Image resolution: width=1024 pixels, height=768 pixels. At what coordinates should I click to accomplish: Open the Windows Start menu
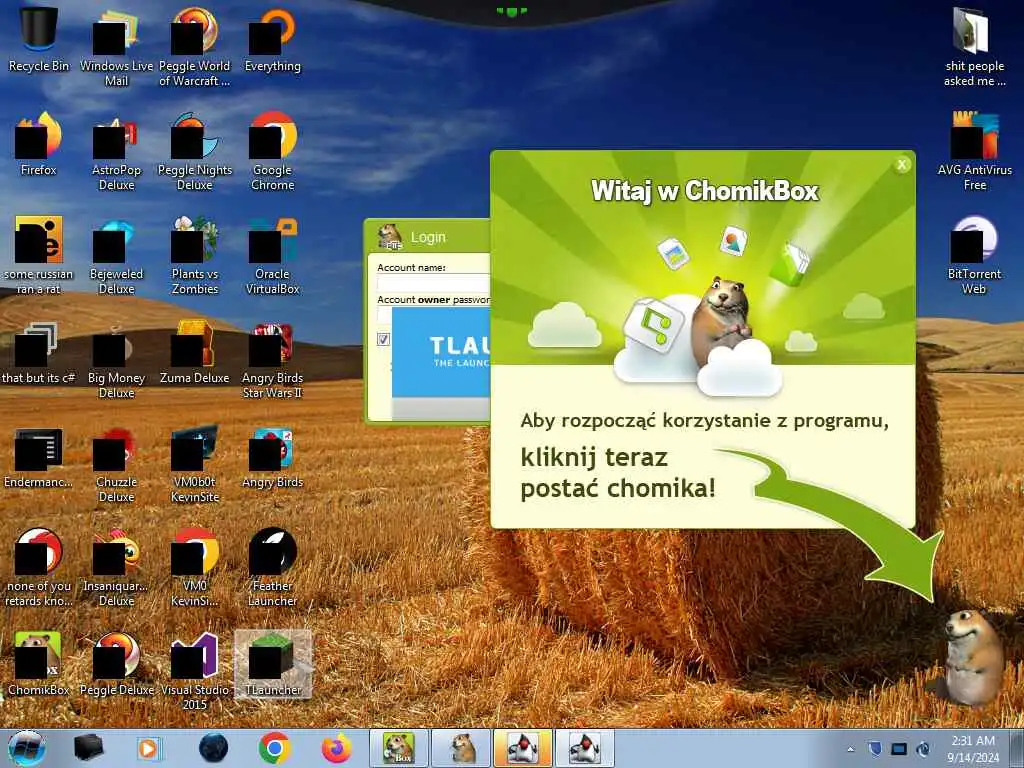pos(27,748)
